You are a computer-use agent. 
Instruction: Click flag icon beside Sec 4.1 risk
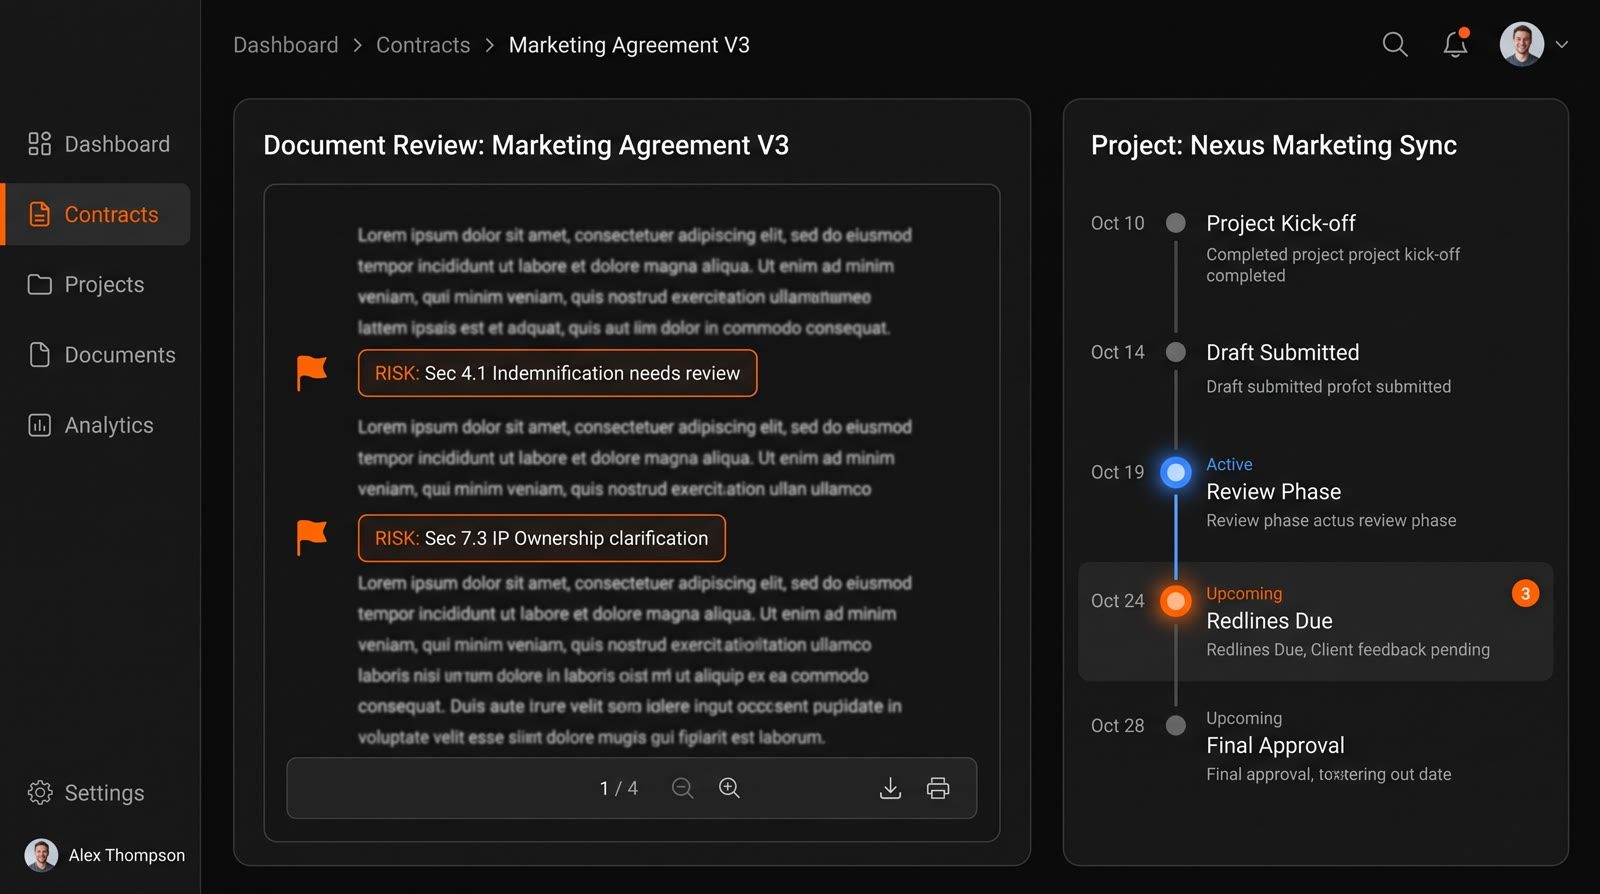point(312,373)
